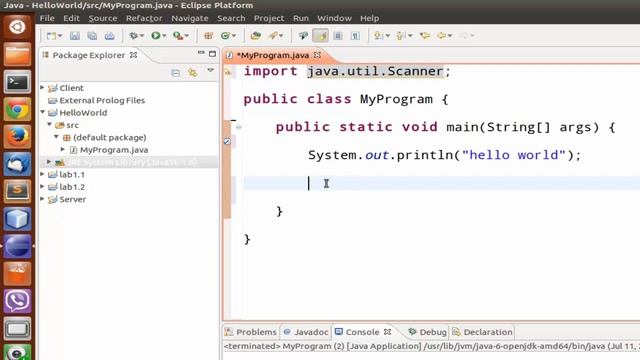Expand MyProgram.java in Package Explorer
The width and height of the screenshot is (640, 360).
(63, 149)
